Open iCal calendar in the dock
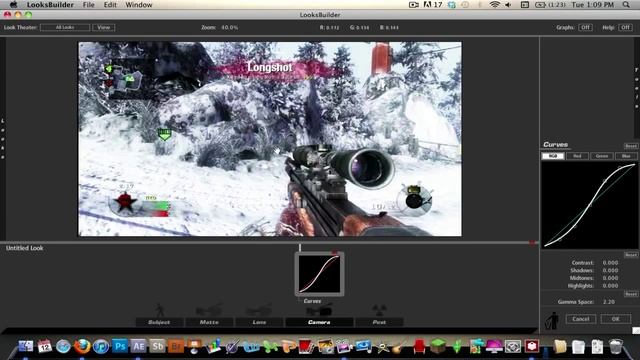Screen dimensions: 640x360 (44, 347)
